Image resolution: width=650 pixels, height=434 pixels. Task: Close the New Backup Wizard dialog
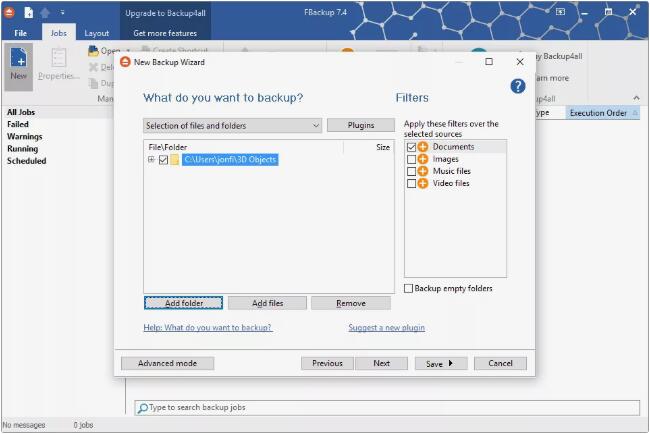pyautogui.click(x=520, y=62)
